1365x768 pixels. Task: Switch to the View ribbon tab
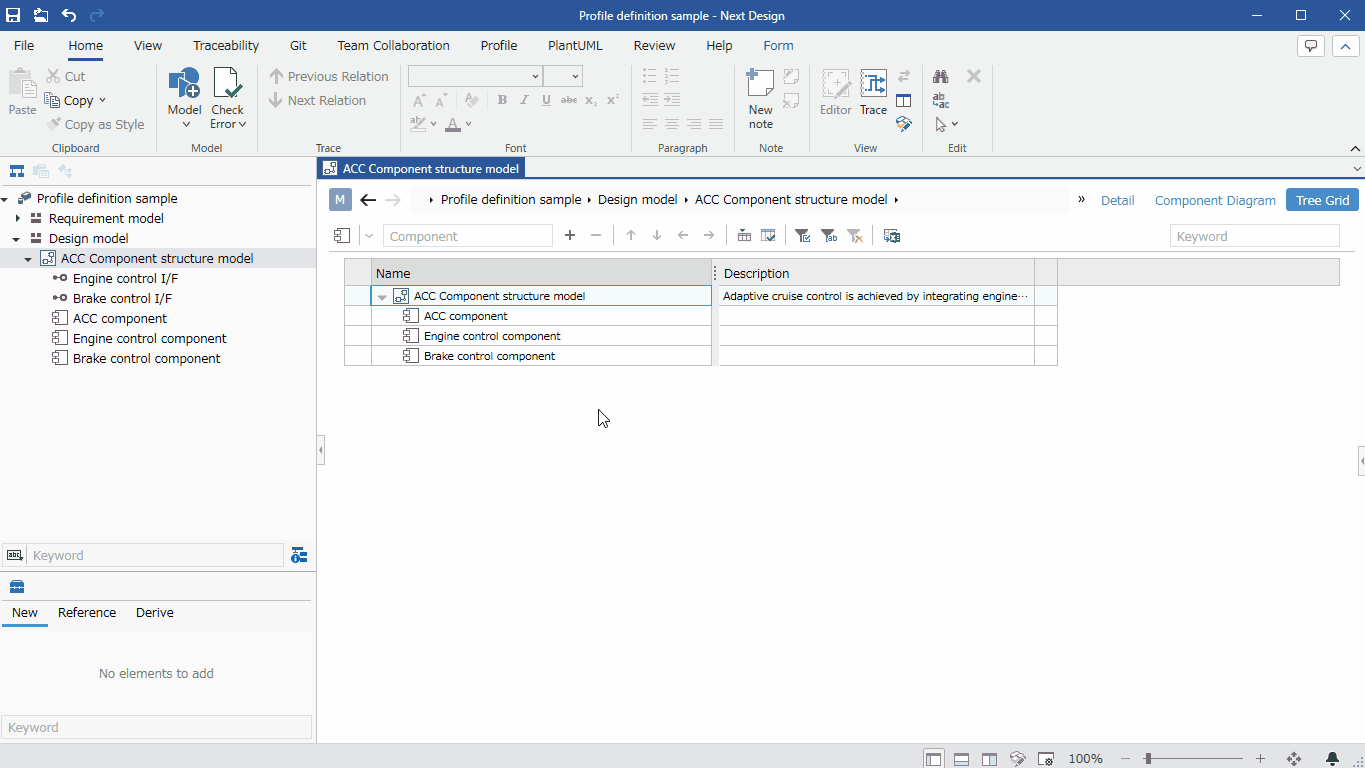coord(148,45)
